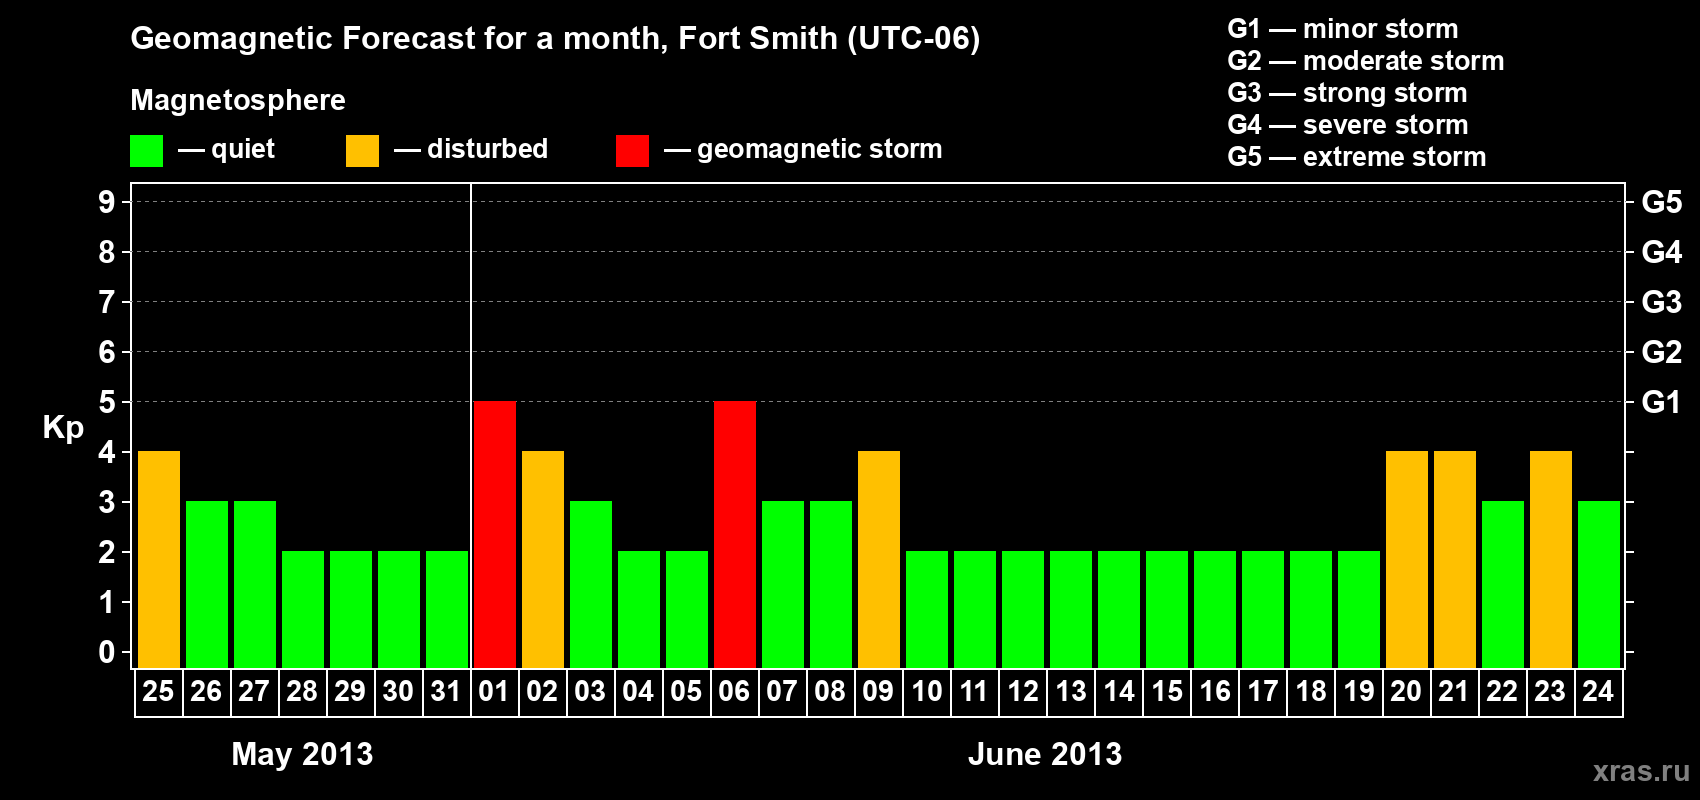Click the date label 06

pyautogui.click(x=734, y=691)
